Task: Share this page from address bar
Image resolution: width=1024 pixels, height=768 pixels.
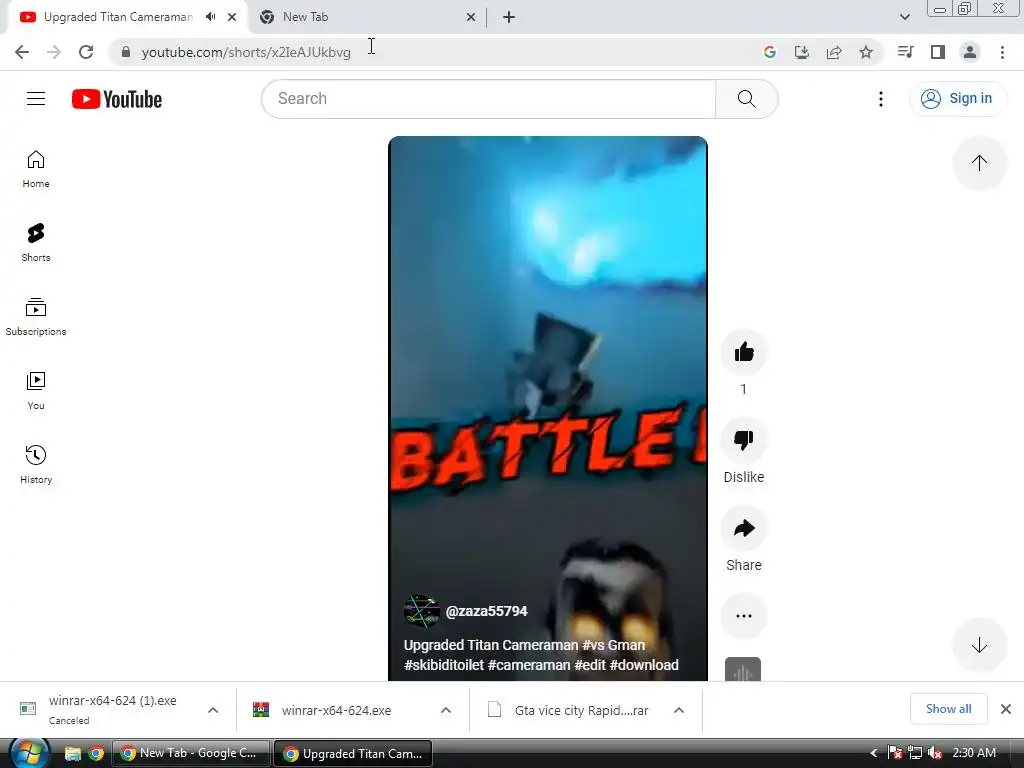Action: 834,52
